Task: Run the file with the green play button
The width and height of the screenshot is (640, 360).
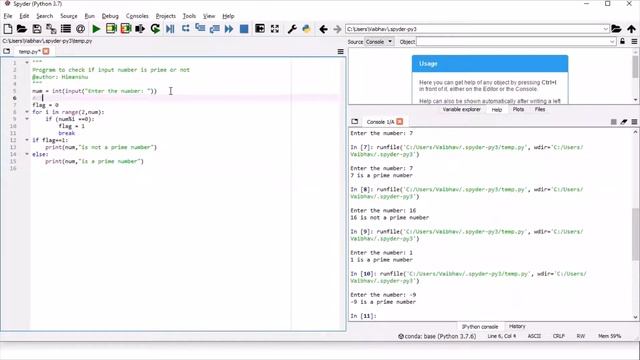Action: 96,29
